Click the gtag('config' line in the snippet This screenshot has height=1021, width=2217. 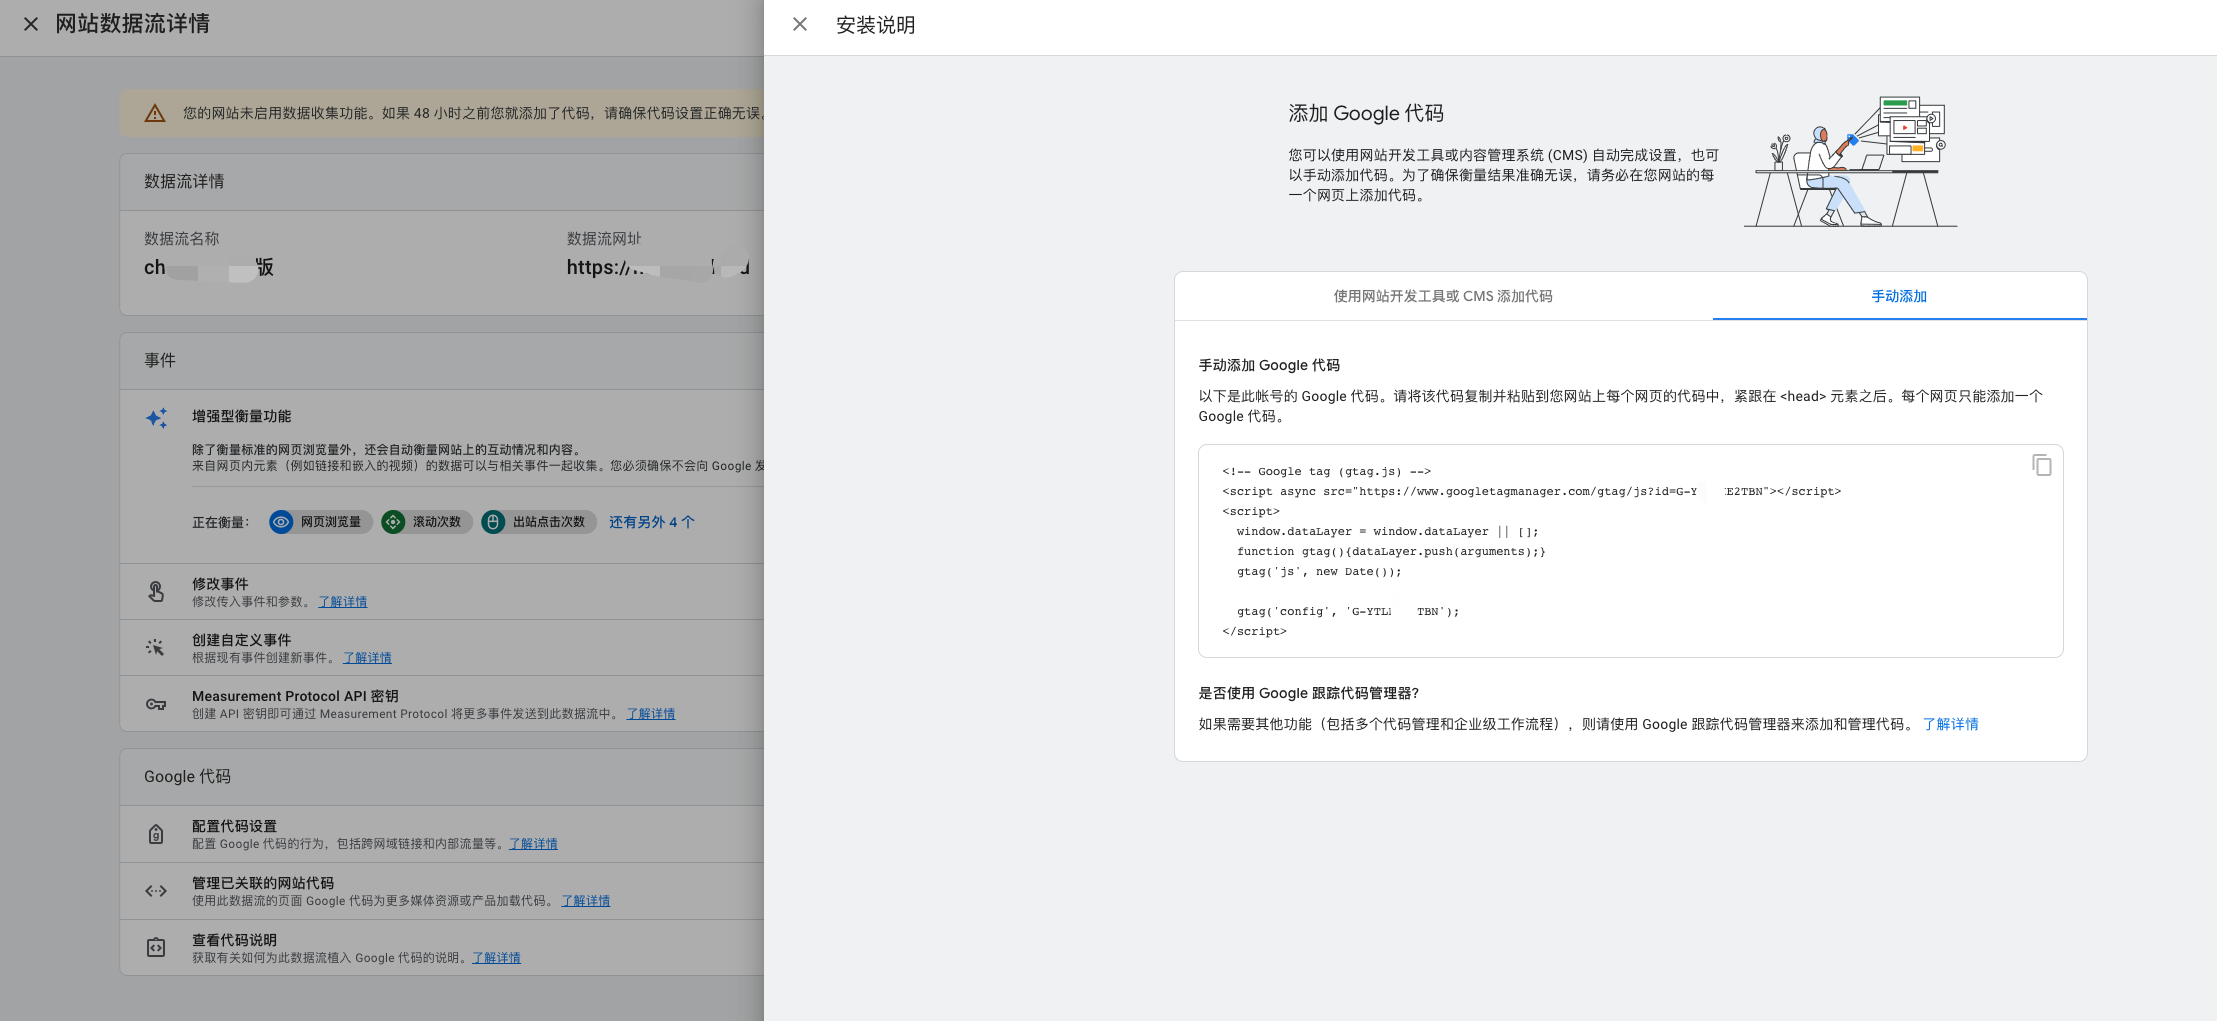[1347, 611]
